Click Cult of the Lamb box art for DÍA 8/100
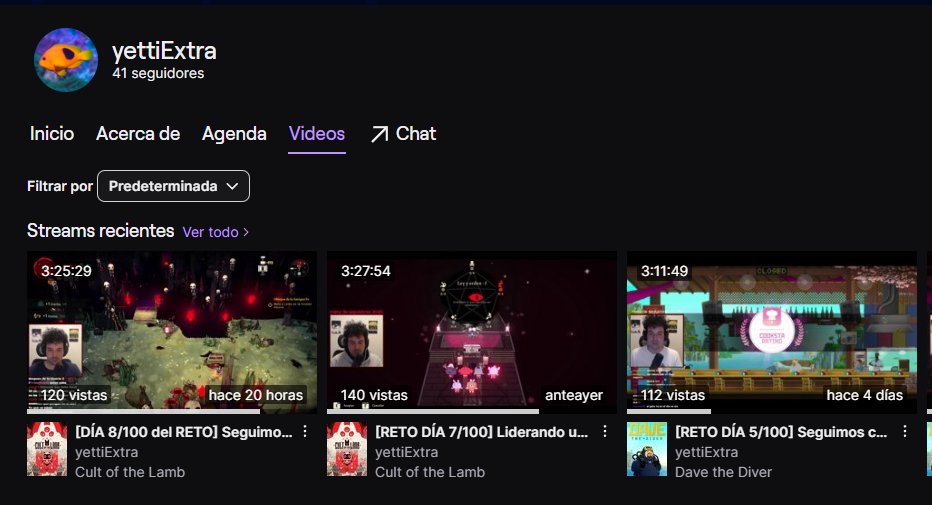The image size is (932, 505). (47, 449)
